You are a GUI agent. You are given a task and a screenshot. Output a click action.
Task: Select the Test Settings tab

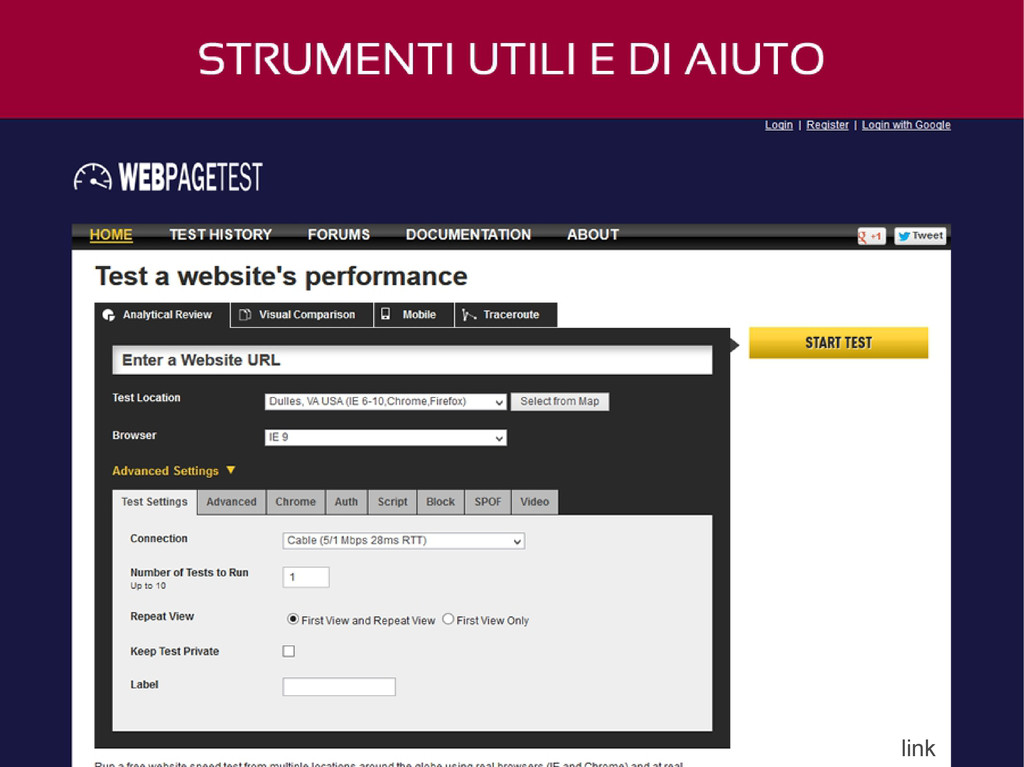tap(154, 502)
